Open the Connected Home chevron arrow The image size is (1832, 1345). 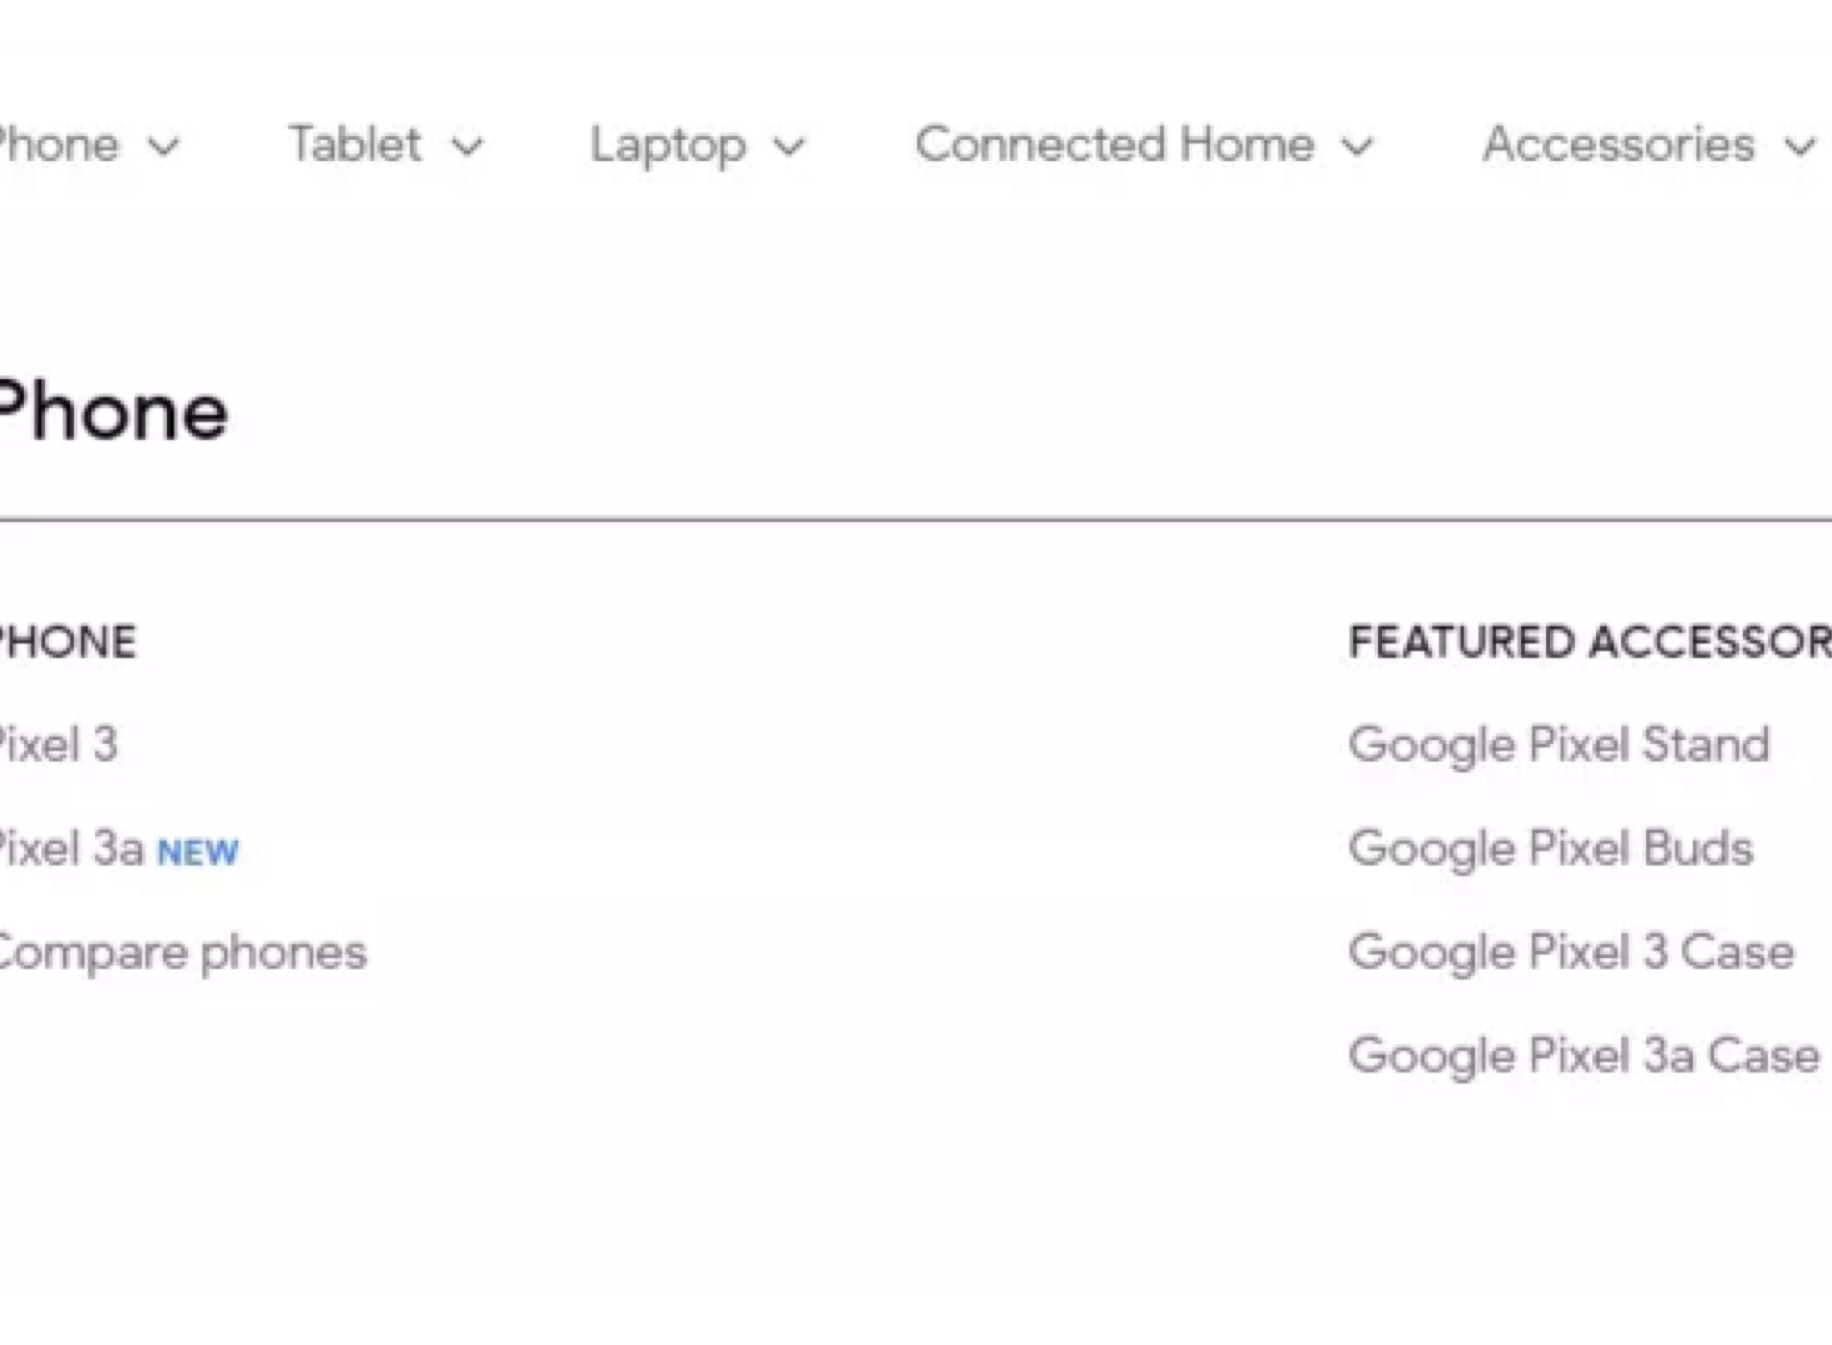pos(1357,147)
